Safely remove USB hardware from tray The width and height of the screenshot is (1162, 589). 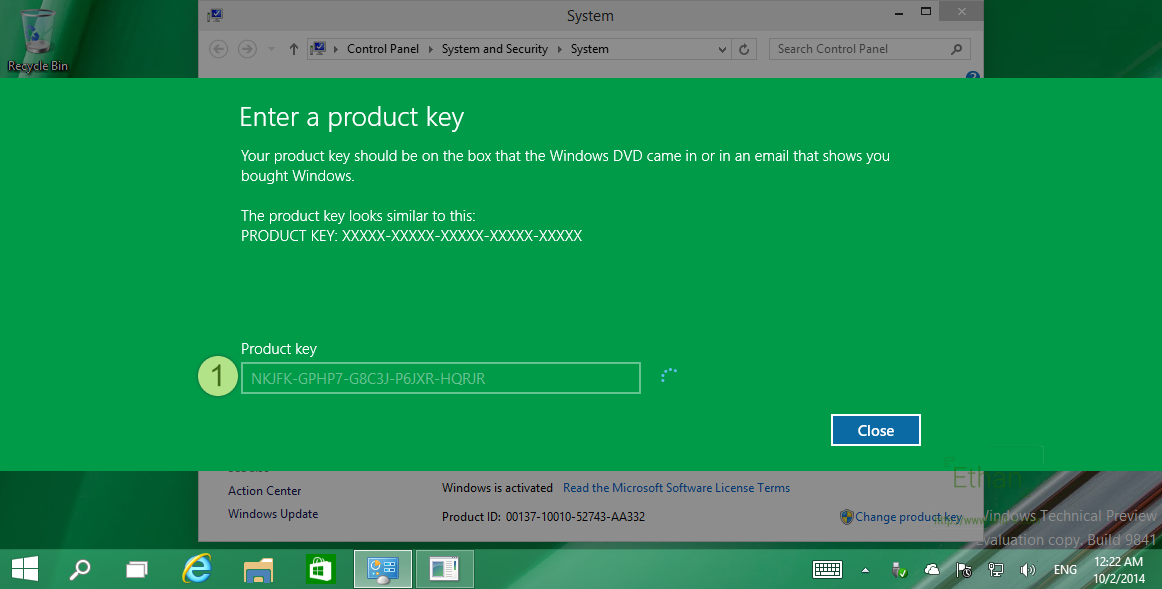point(897,569)
